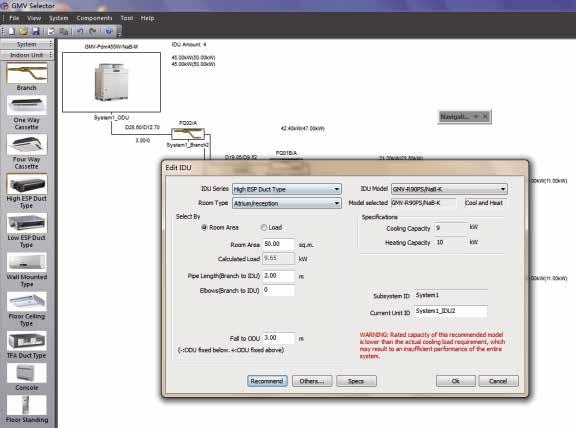The width and height of the screenshot is (576, 428).
Task: Select the One Way Cassette unit icon
Action: pos(27,105)
